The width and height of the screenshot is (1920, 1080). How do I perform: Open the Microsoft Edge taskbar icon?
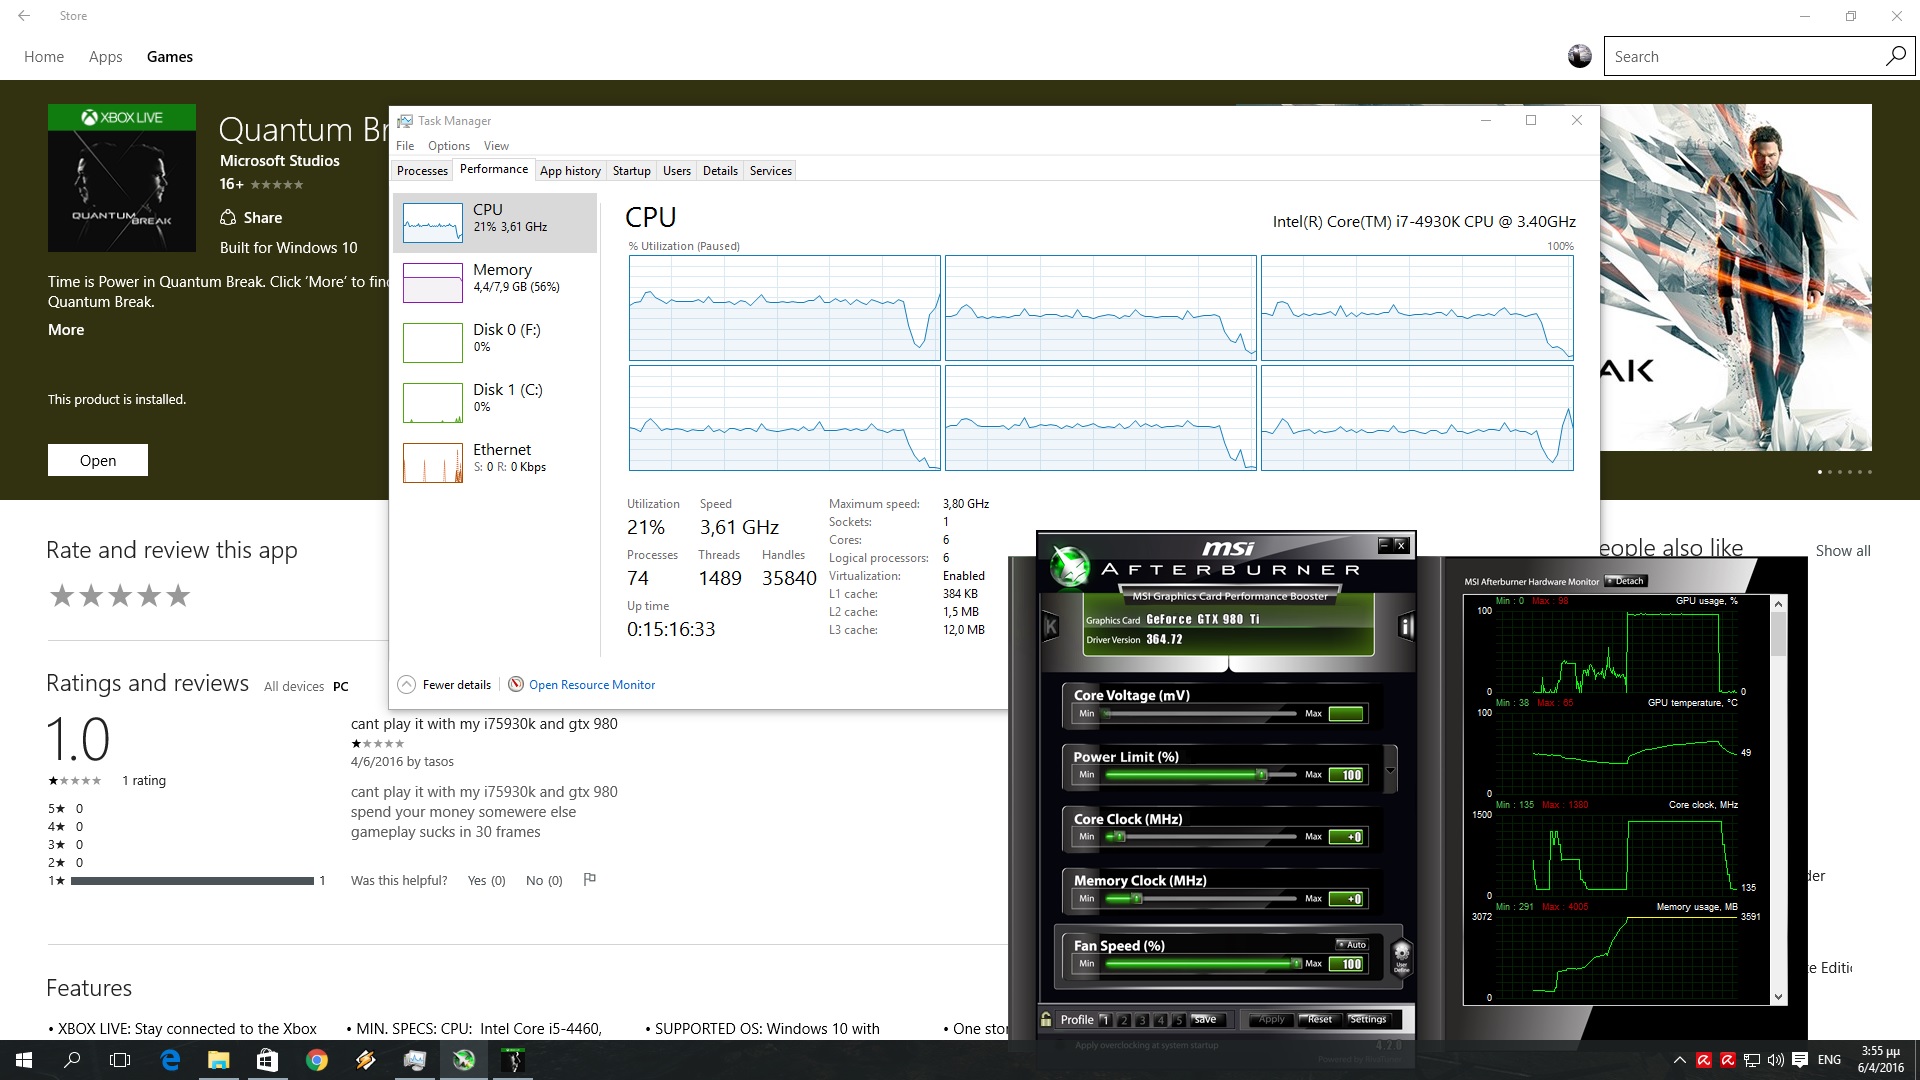[x=170, y=1060]
